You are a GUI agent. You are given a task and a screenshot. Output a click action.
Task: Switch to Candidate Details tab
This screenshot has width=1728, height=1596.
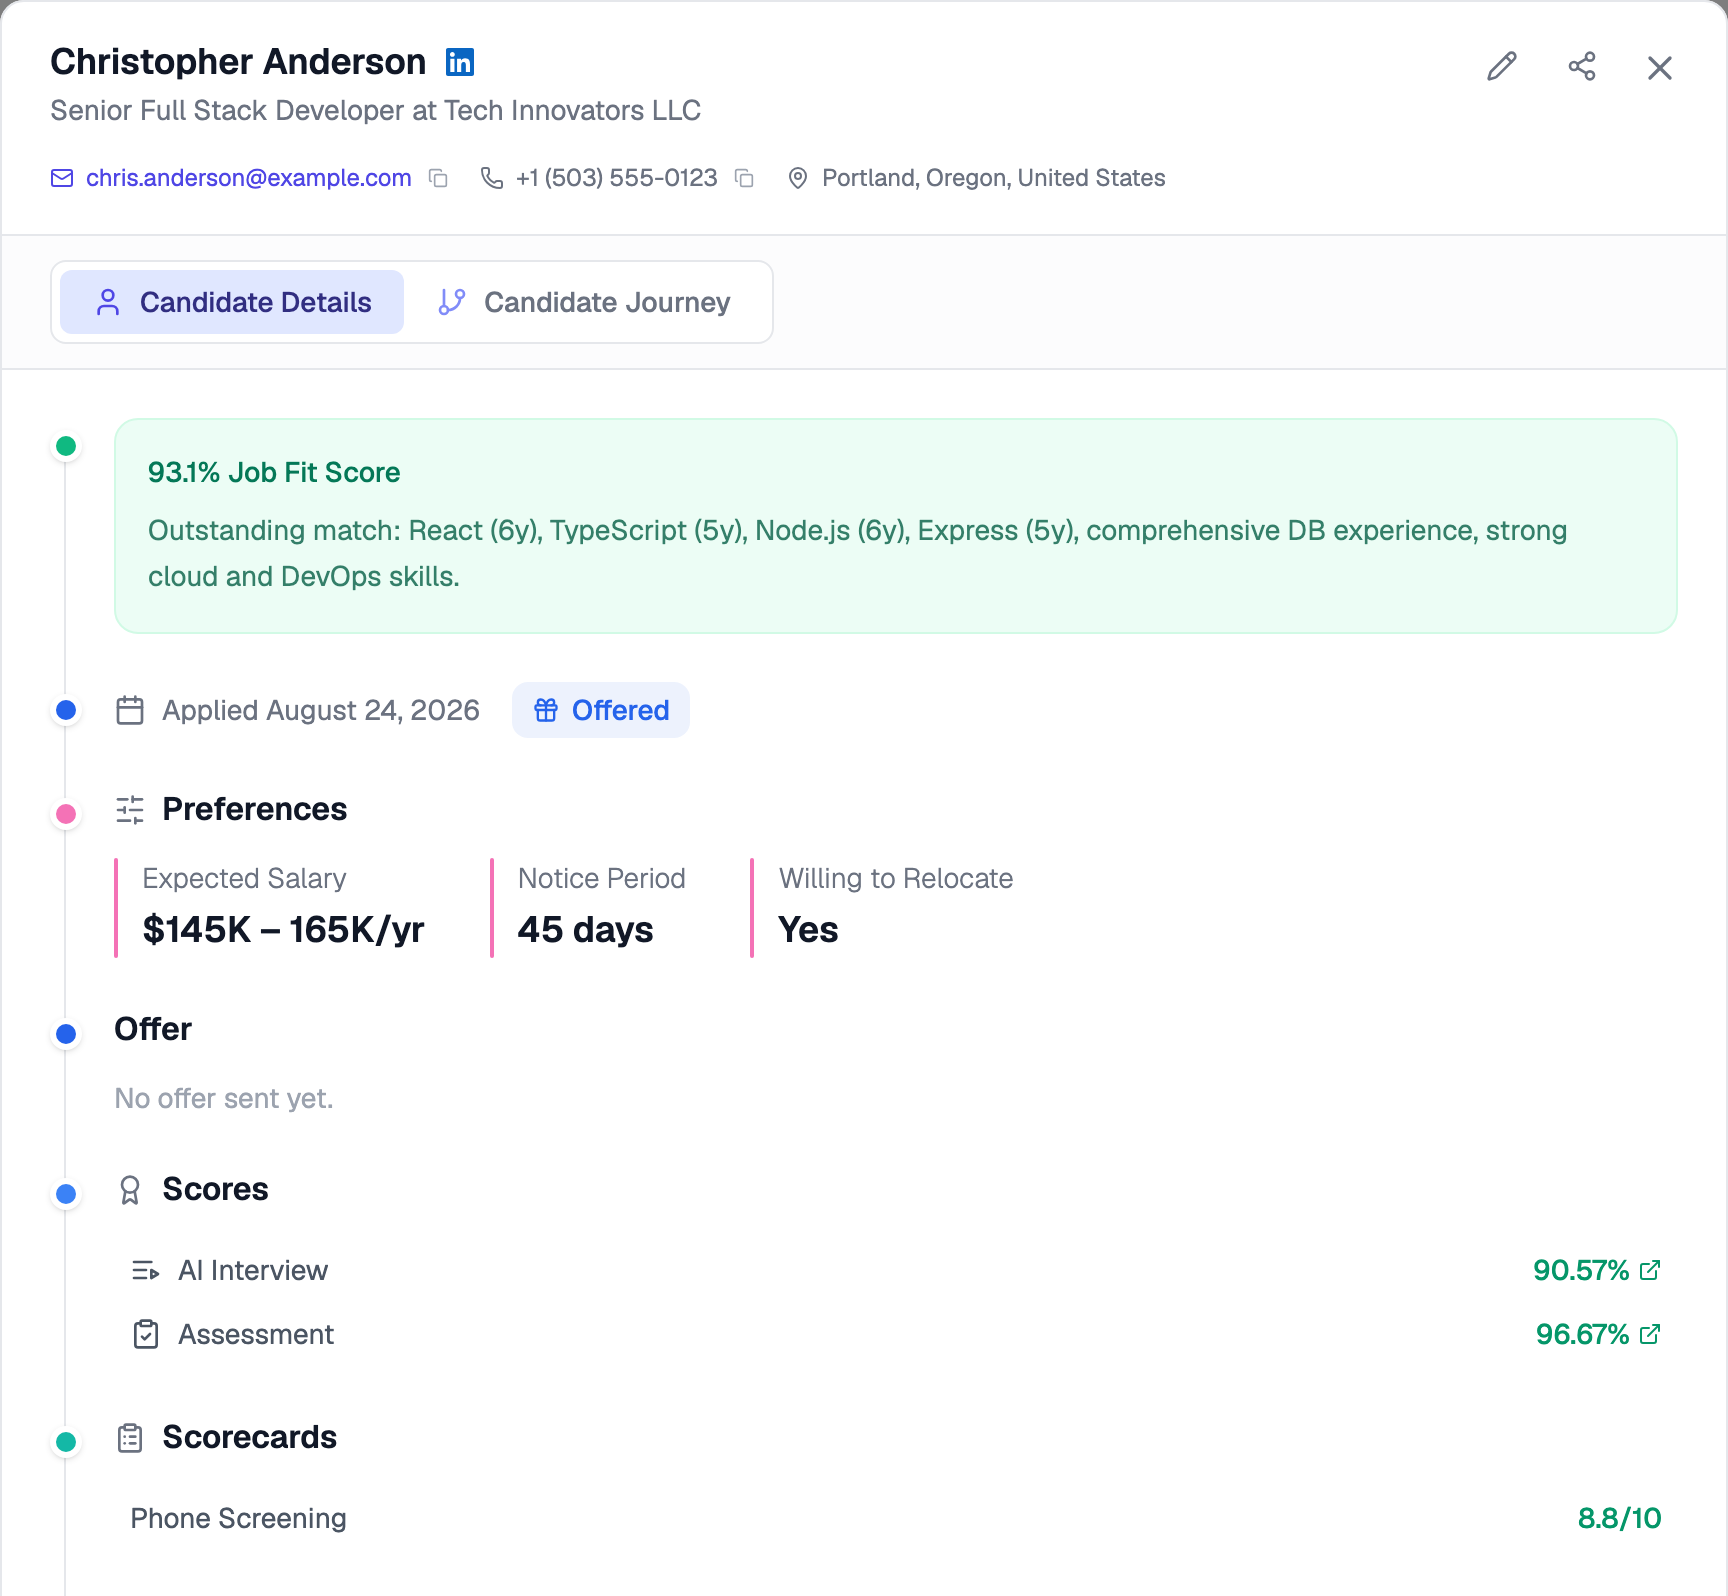pos(232,302)
